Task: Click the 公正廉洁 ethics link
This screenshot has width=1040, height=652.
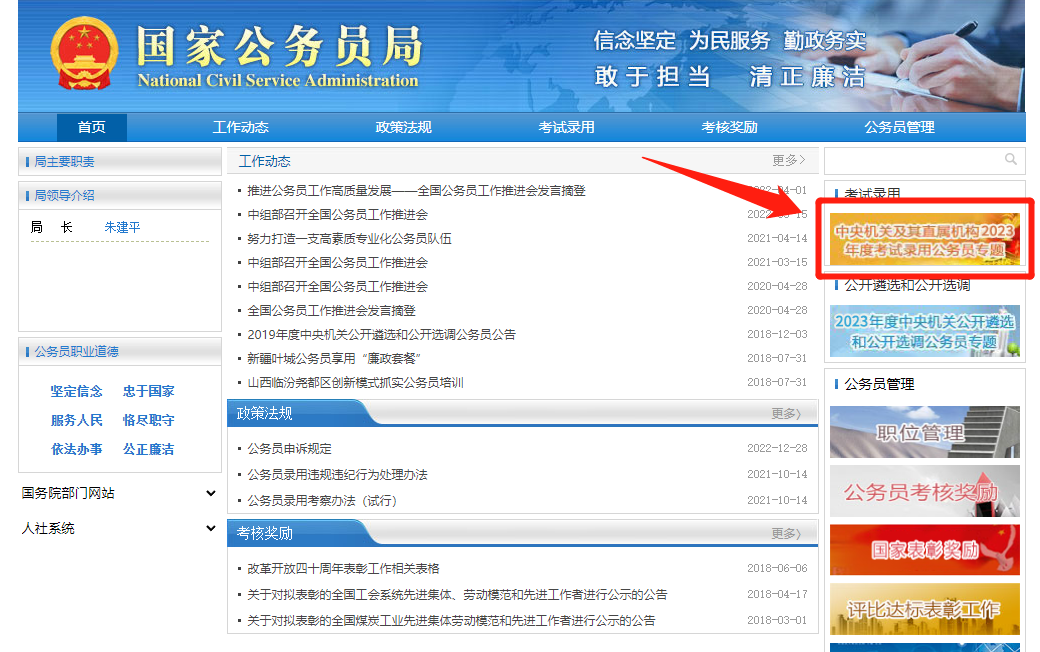Action: click(x=149, y=450)
